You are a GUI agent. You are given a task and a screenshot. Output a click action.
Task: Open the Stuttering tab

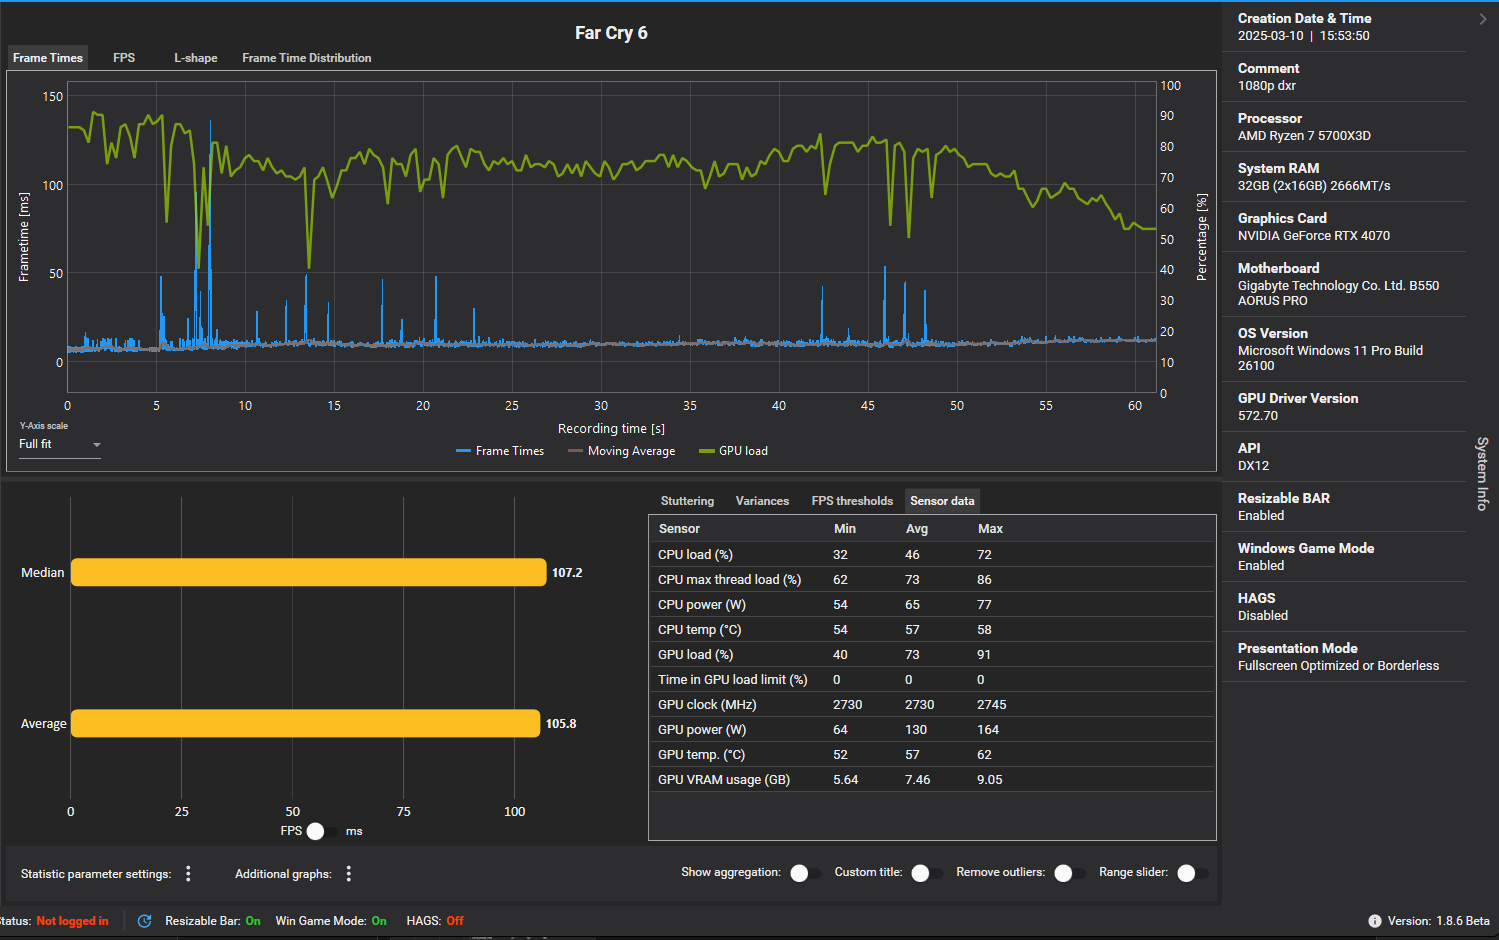click(687, 501)
